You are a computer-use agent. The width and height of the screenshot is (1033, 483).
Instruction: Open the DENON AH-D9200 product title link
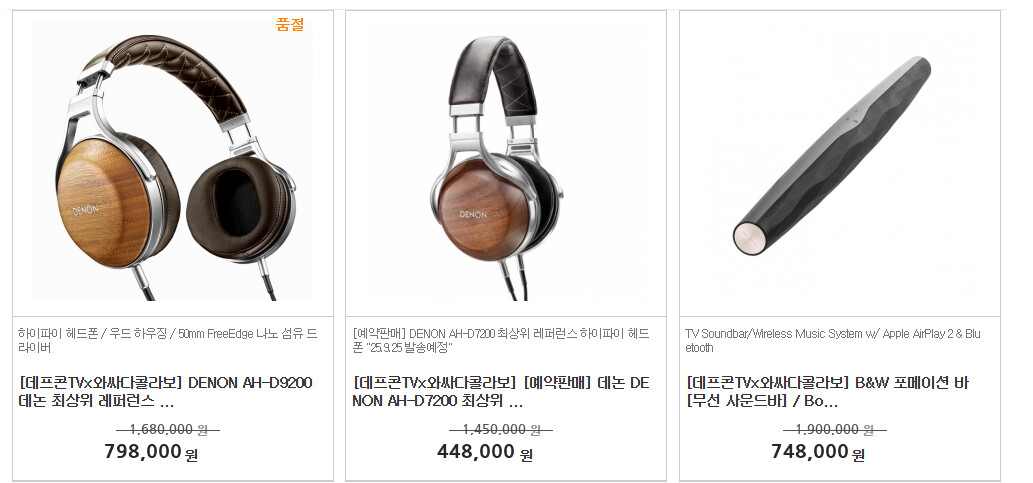point(165,391)
